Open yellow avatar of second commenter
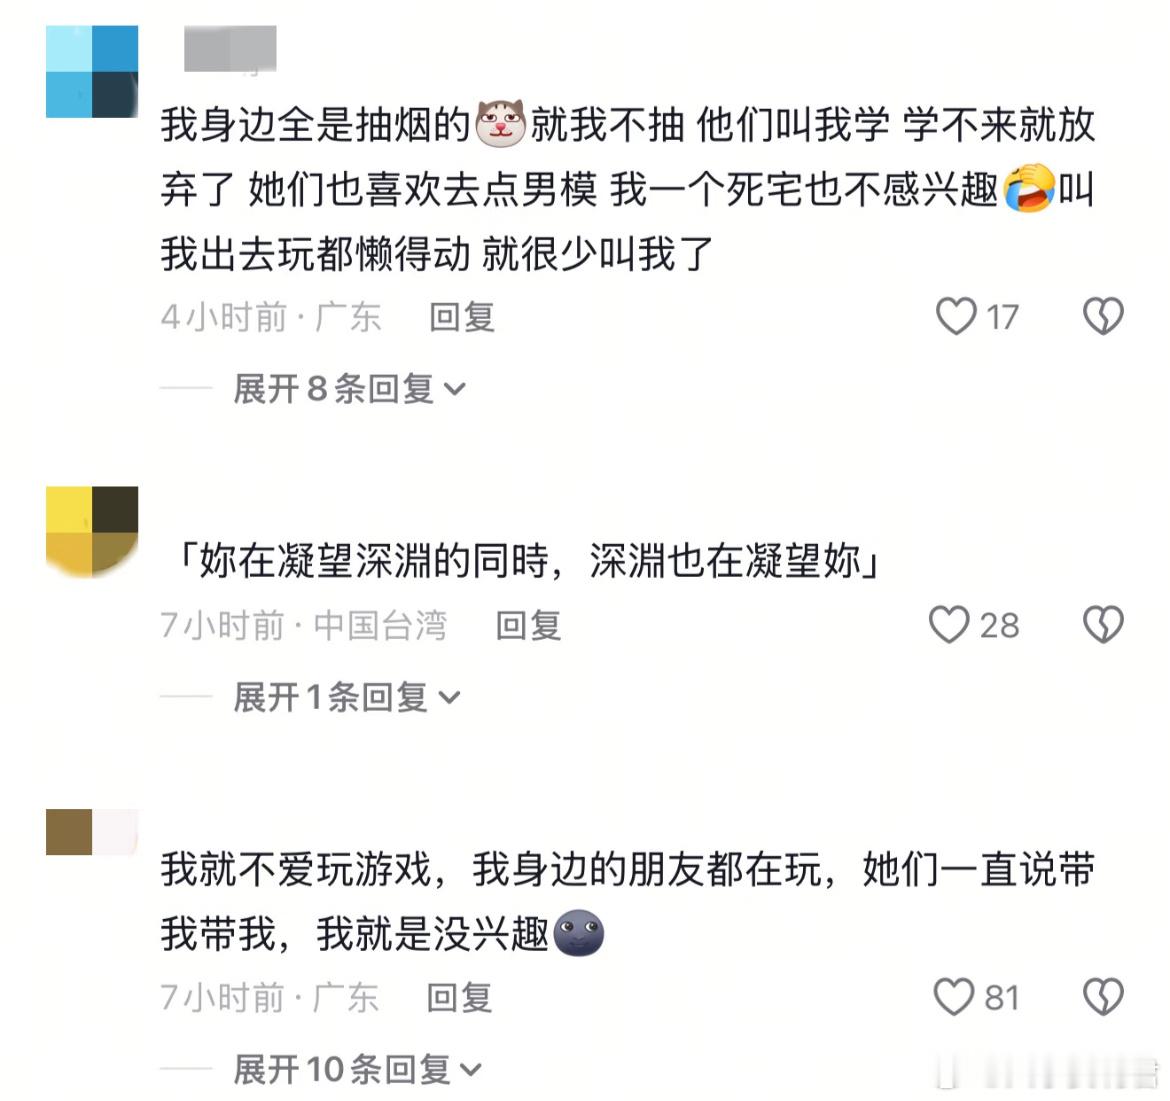1170x1101 pixels. pyautogui.click(x=92, y=532)
